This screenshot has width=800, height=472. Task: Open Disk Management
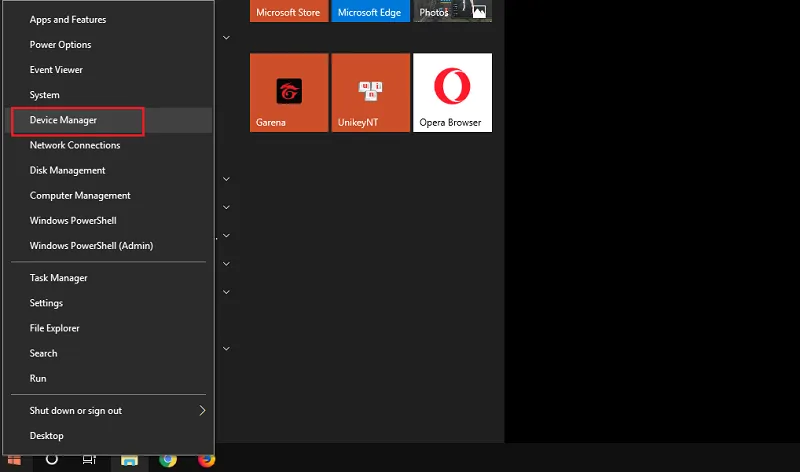[x=67, y=171]
